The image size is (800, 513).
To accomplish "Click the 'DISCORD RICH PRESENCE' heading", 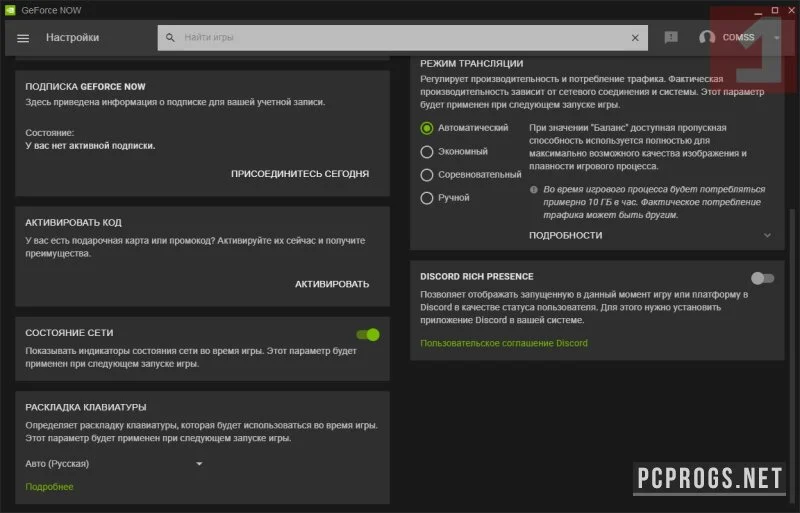I will pyautogui.click(x=477, y=276).
